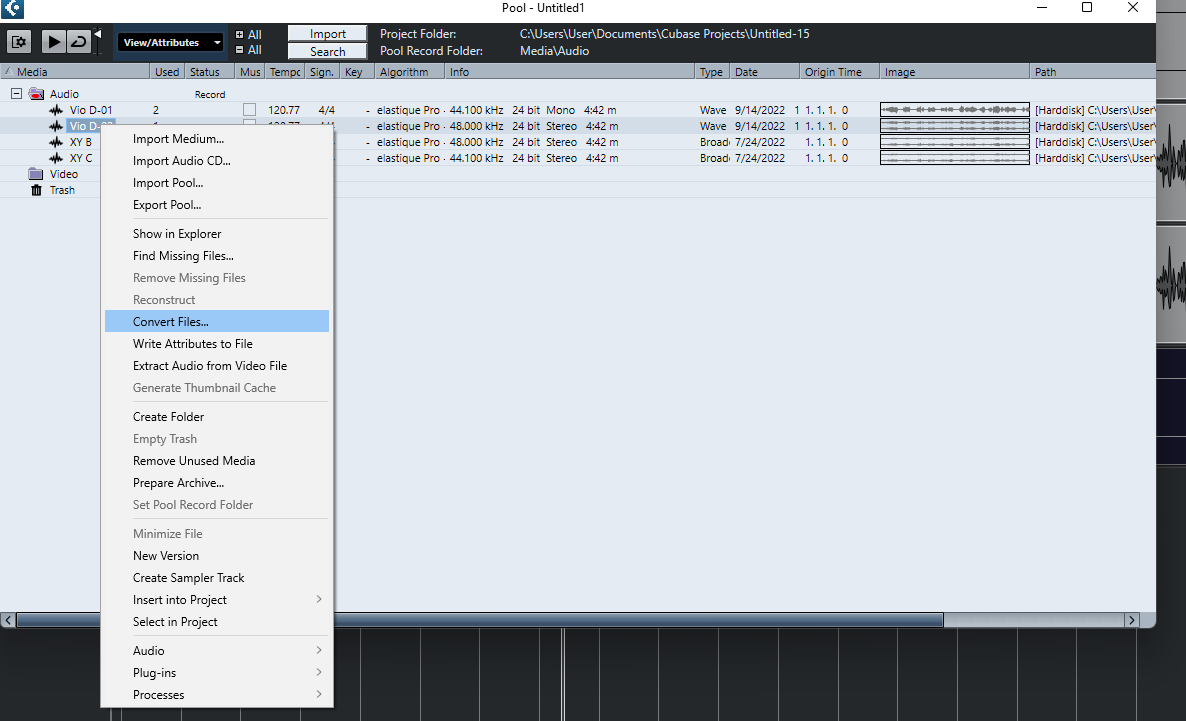Expand the Insert into Project submenu

[x=217, y=599]
